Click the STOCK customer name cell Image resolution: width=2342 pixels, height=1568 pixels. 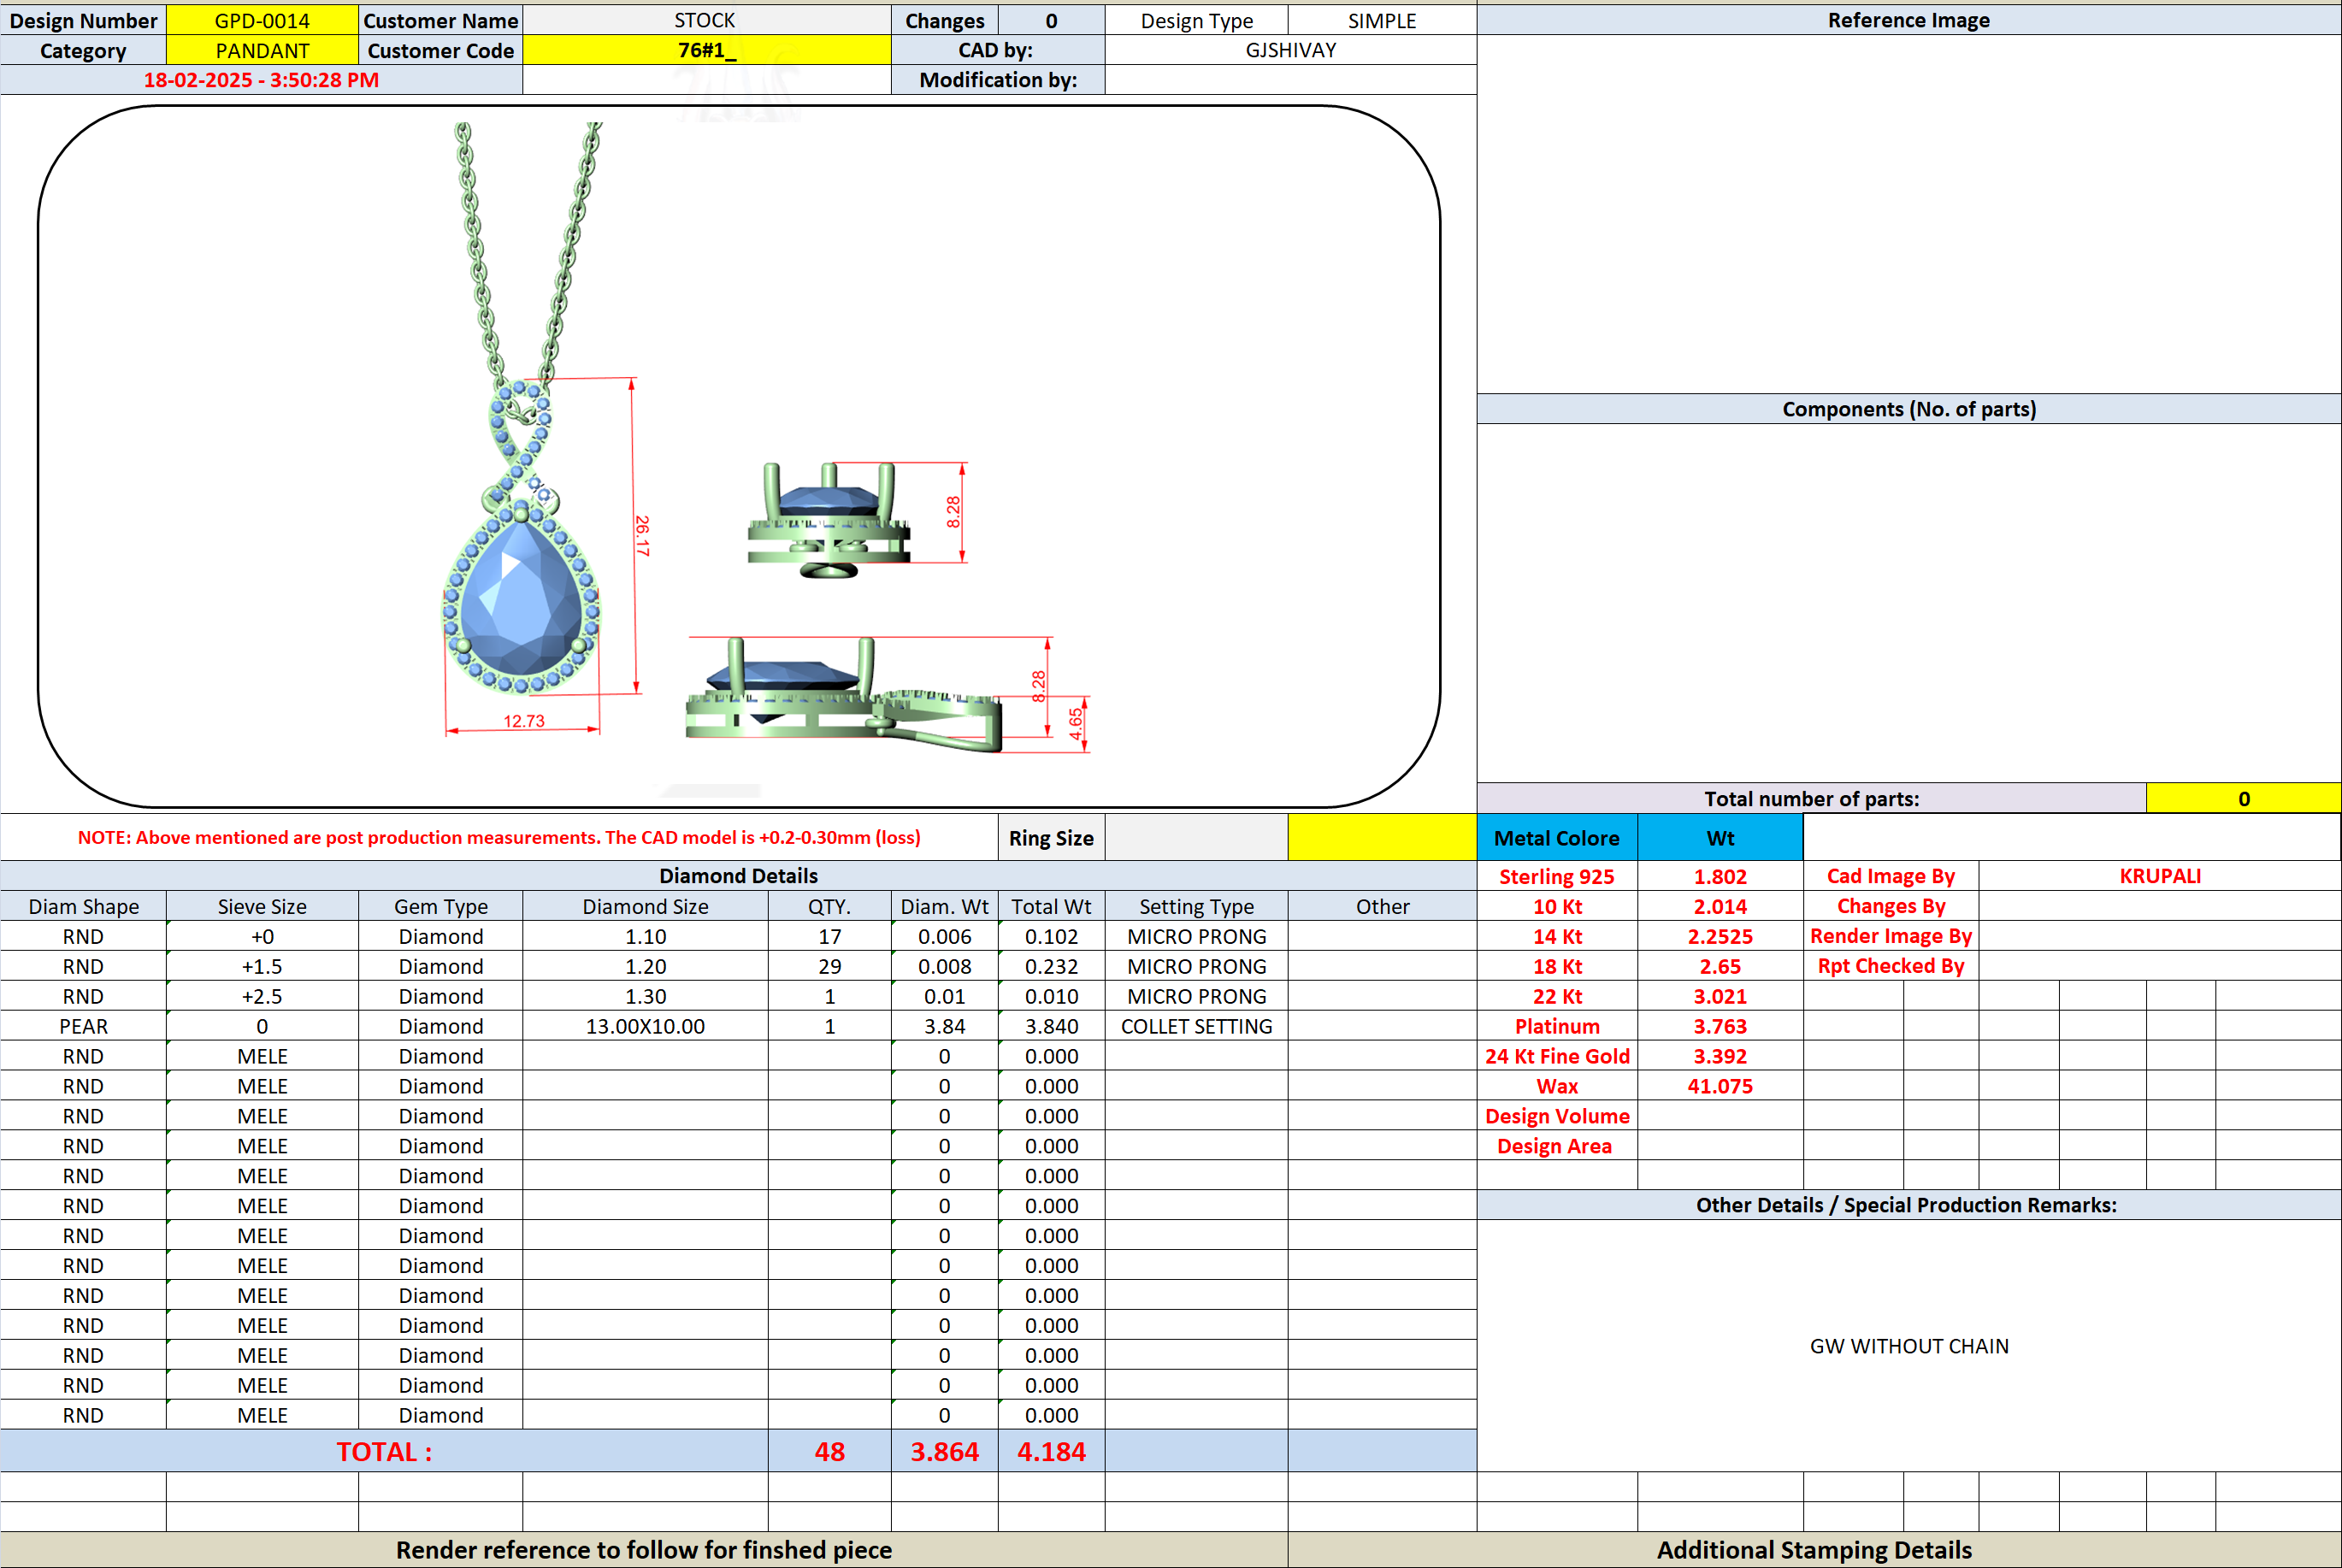point(706,20)
